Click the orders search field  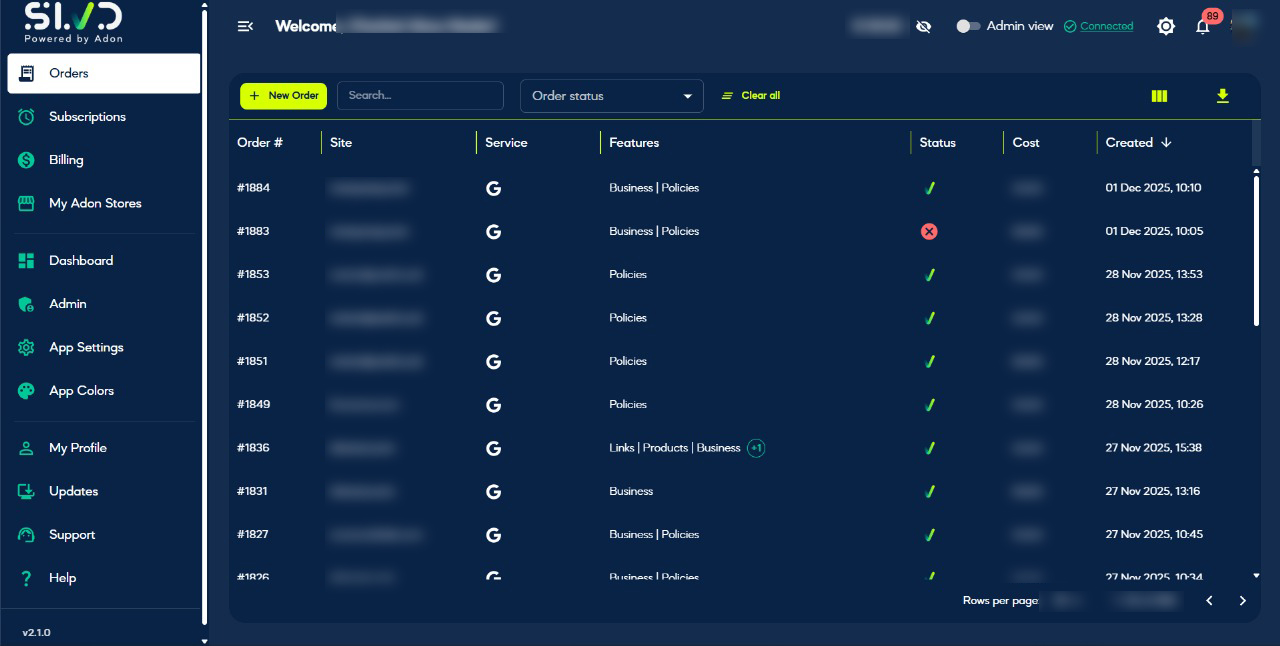click(420, 96)
